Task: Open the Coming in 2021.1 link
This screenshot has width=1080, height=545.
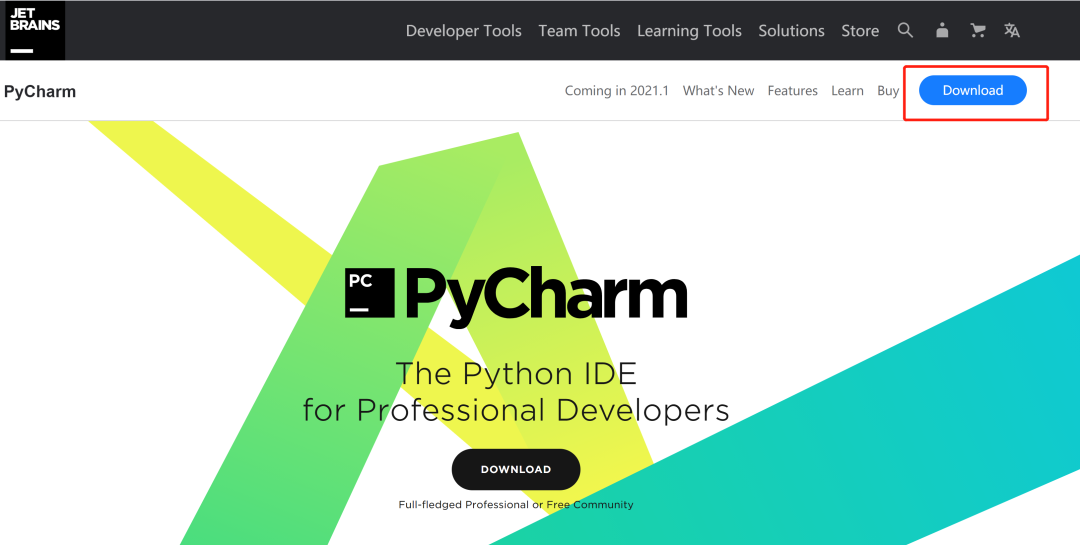Action: (617, 91)
